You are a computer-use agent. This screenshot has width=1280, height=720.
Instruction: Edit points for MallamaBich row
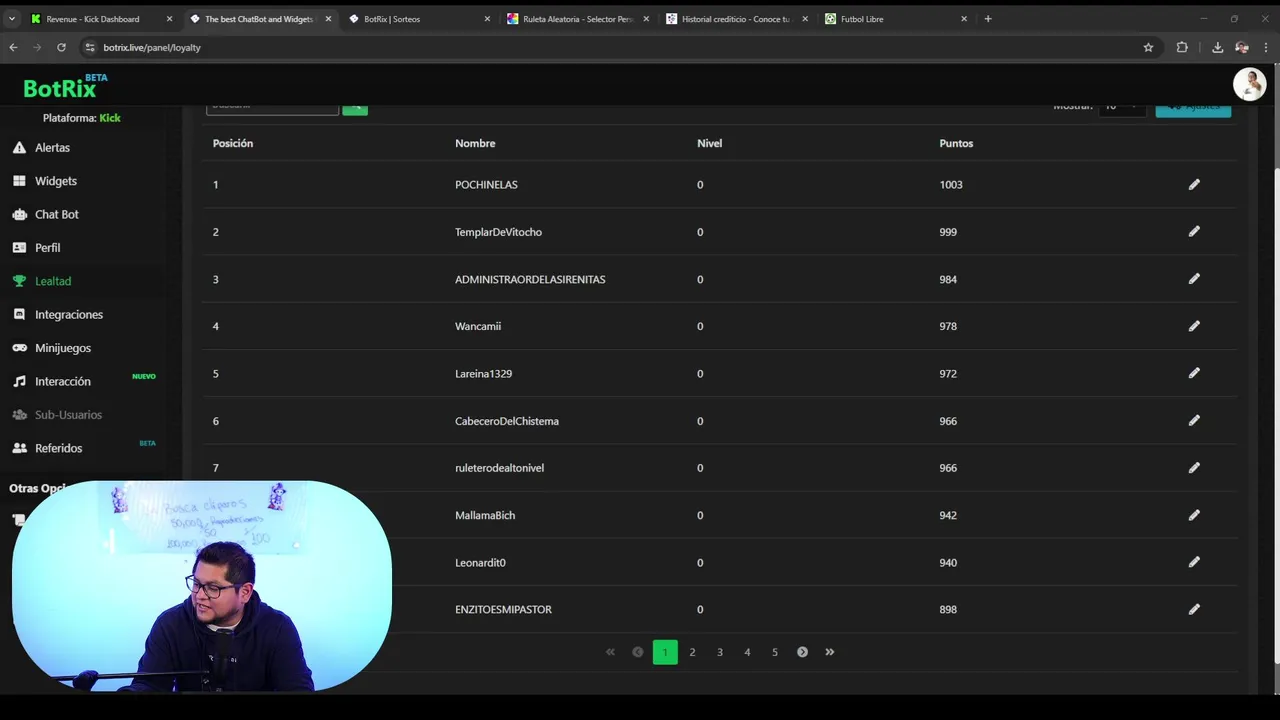coord(1194,515)
